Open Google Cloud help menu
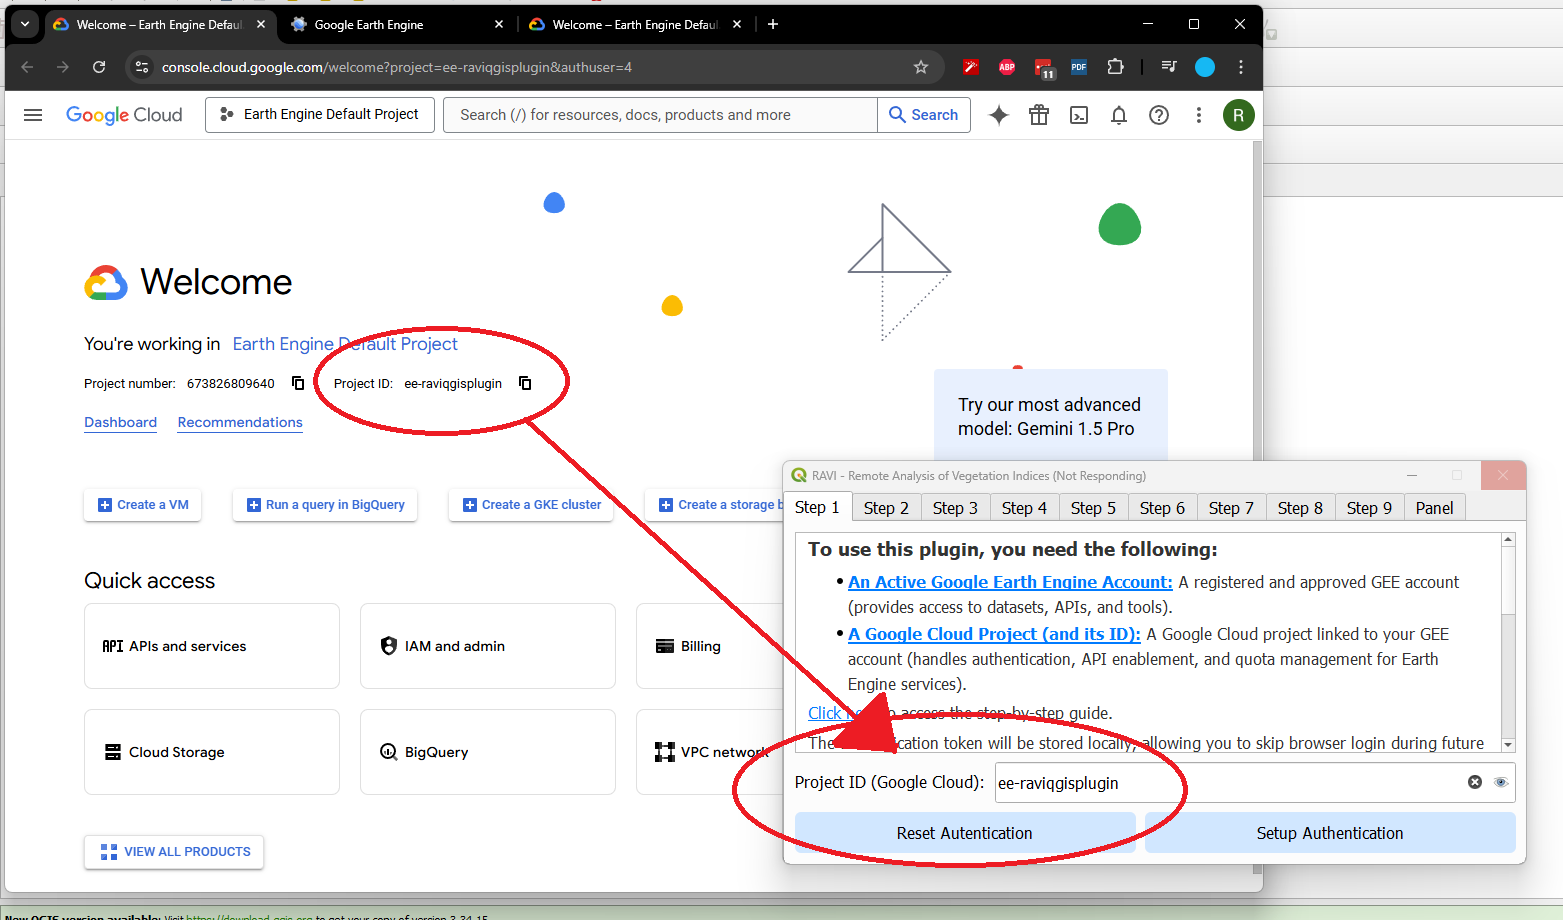This screenshot has height=920, width=1563. (x=1158, y=115)
